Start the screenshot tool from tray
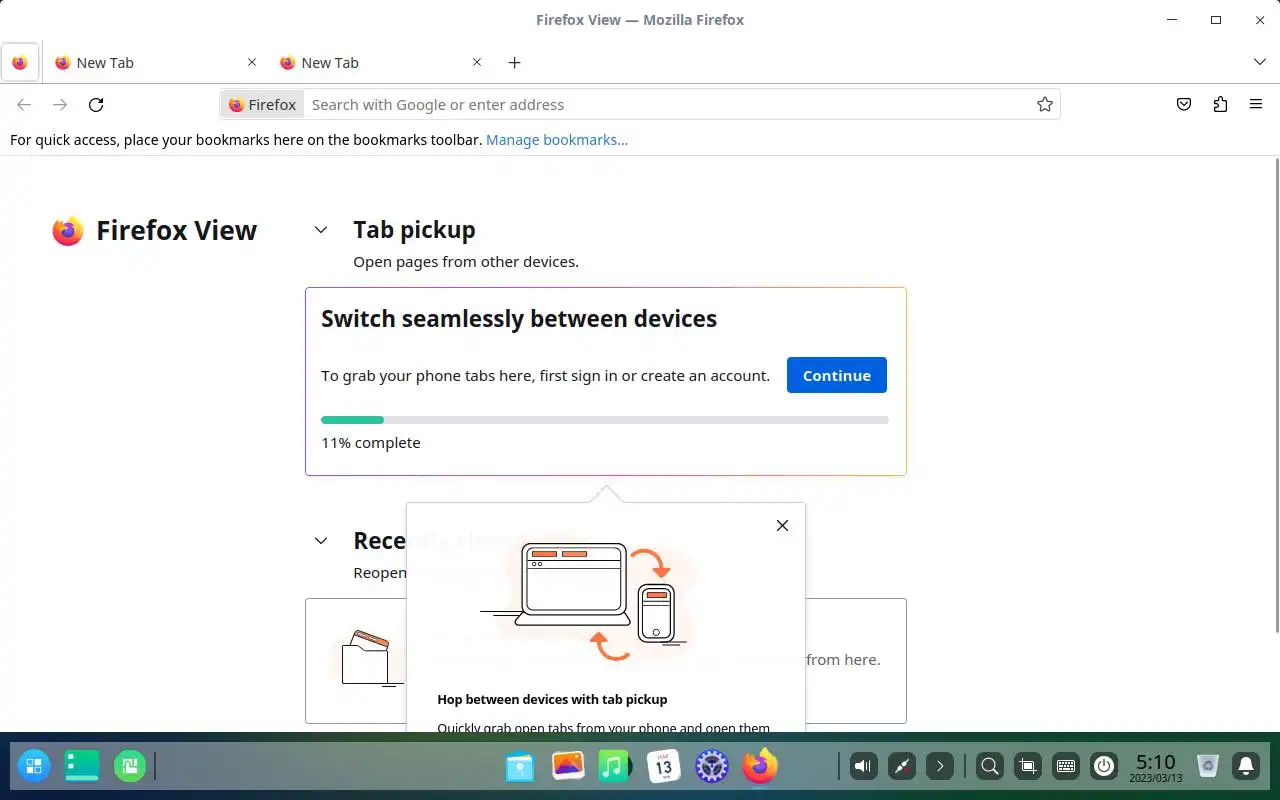1280x800 pixels. 1027,767
